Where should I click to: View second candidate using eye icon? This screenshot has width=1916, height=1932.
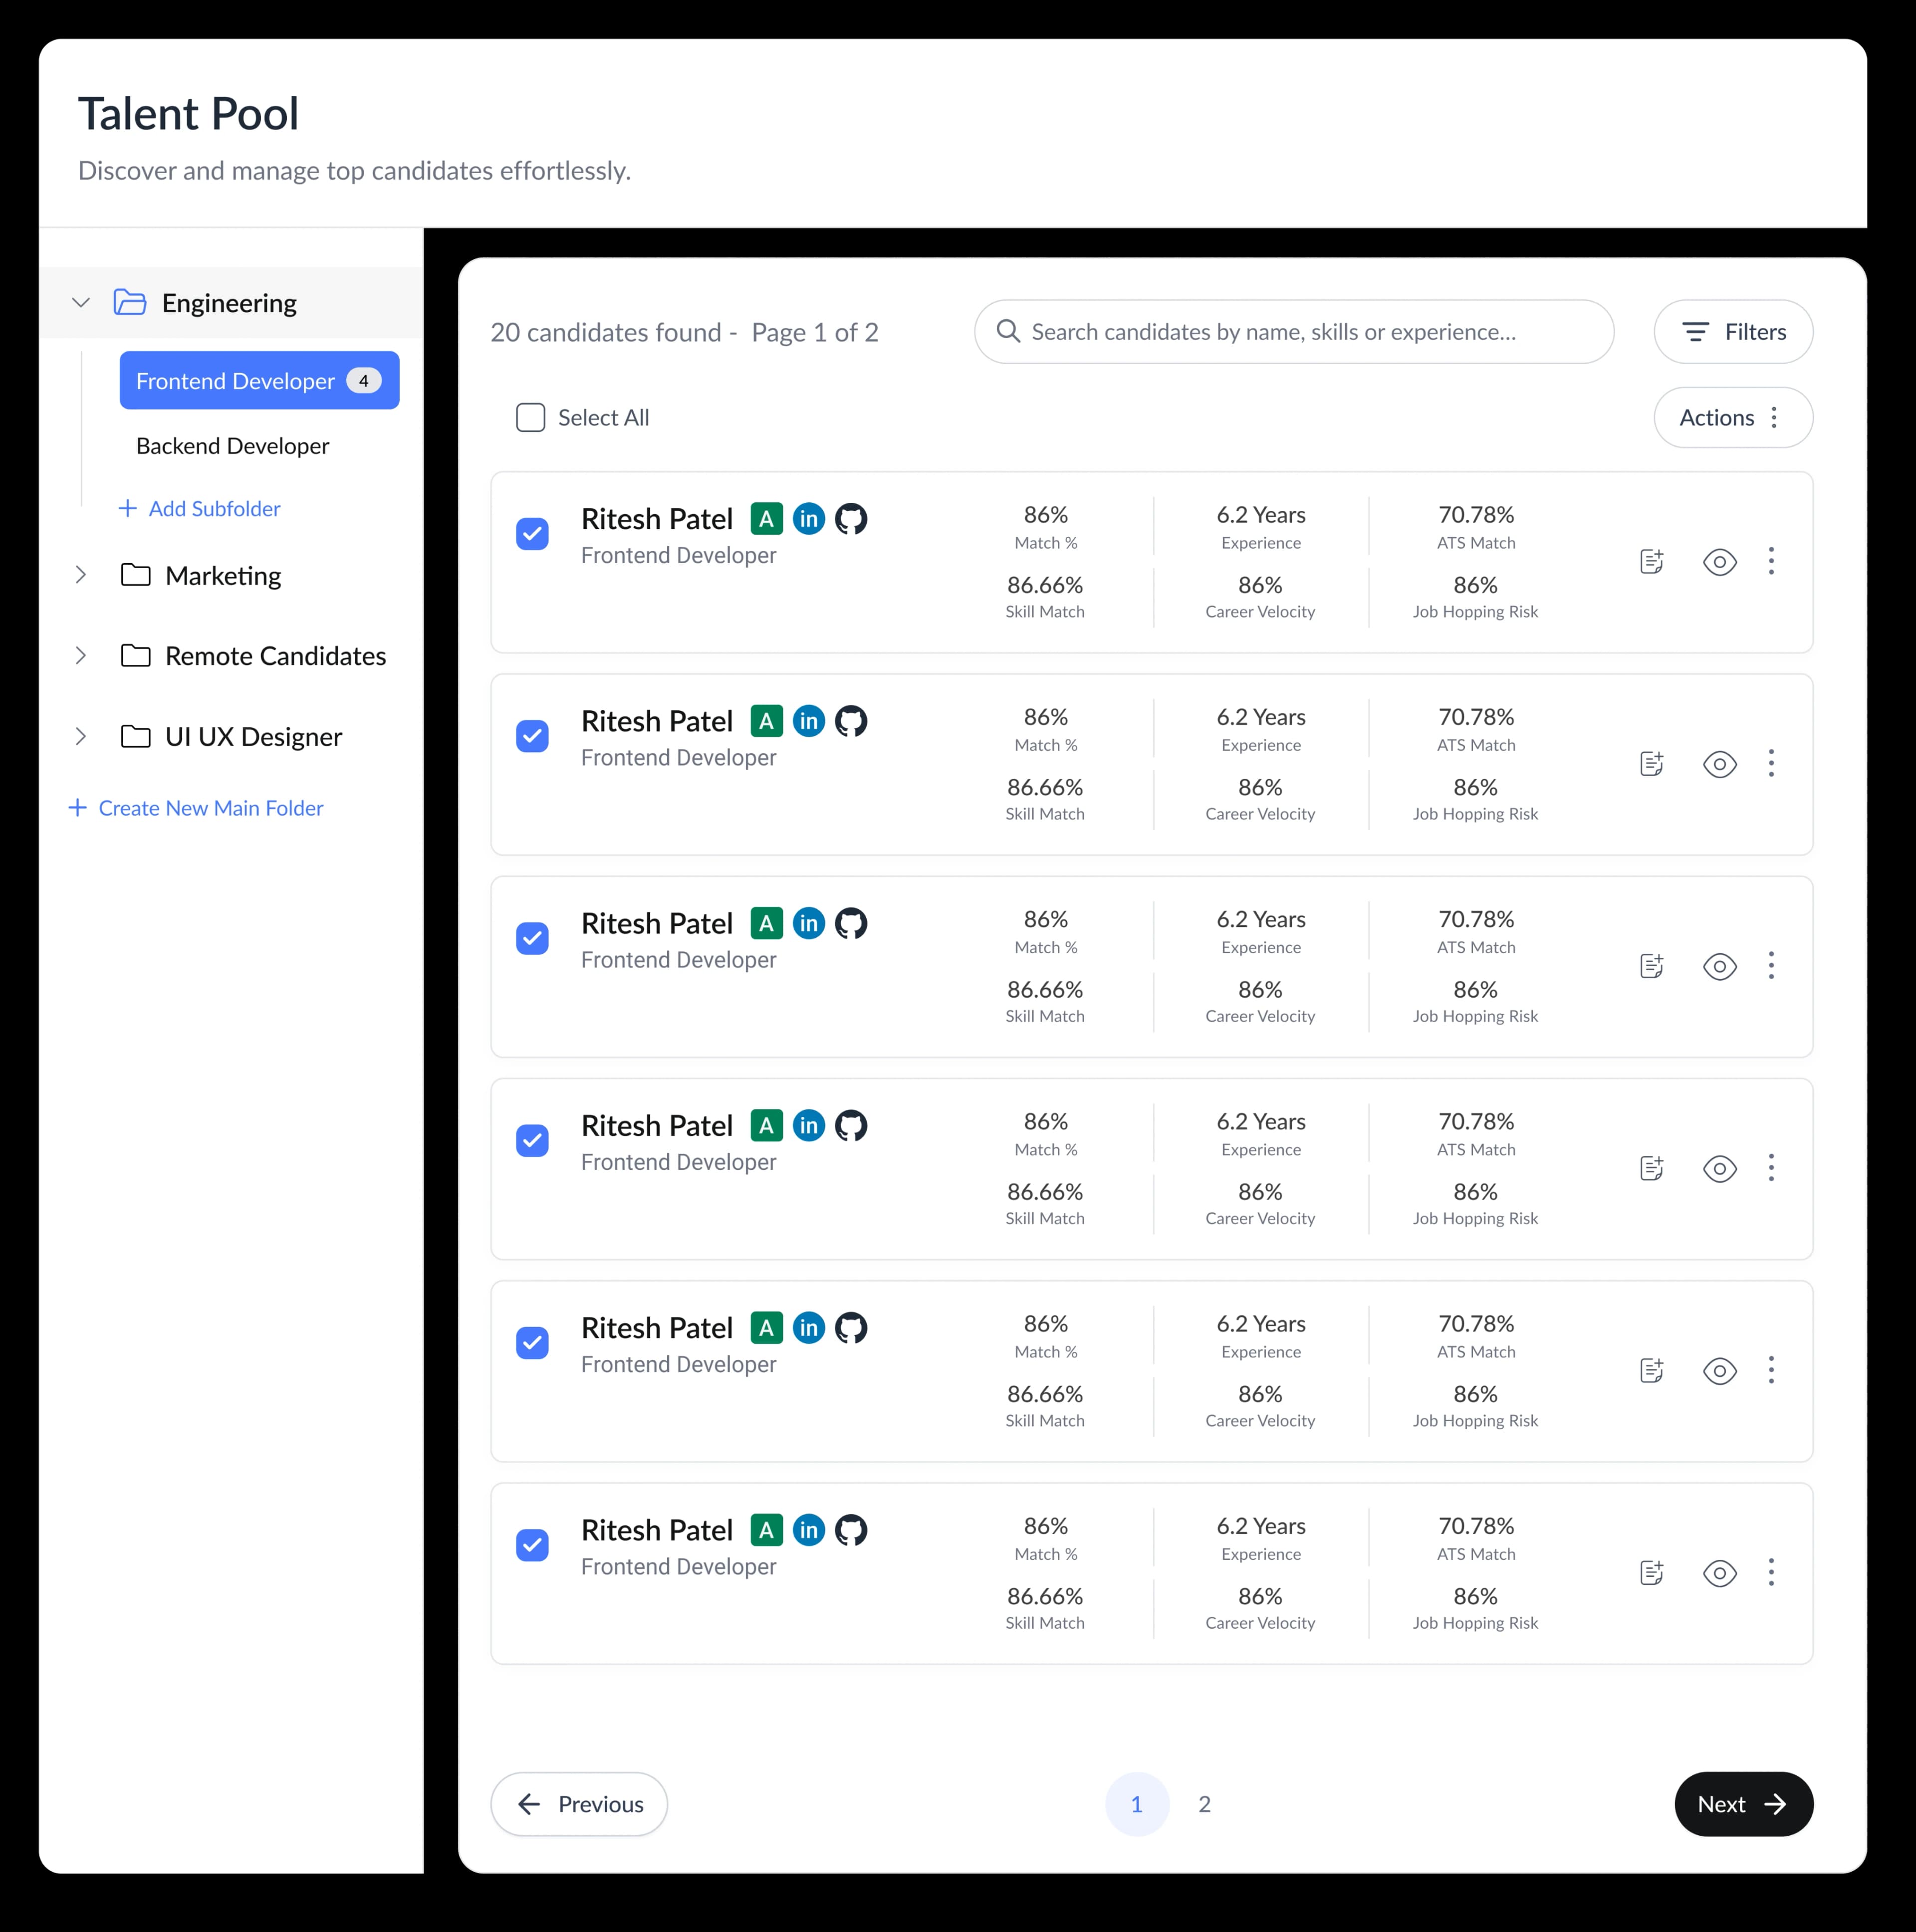click(x=1719, y=764)
